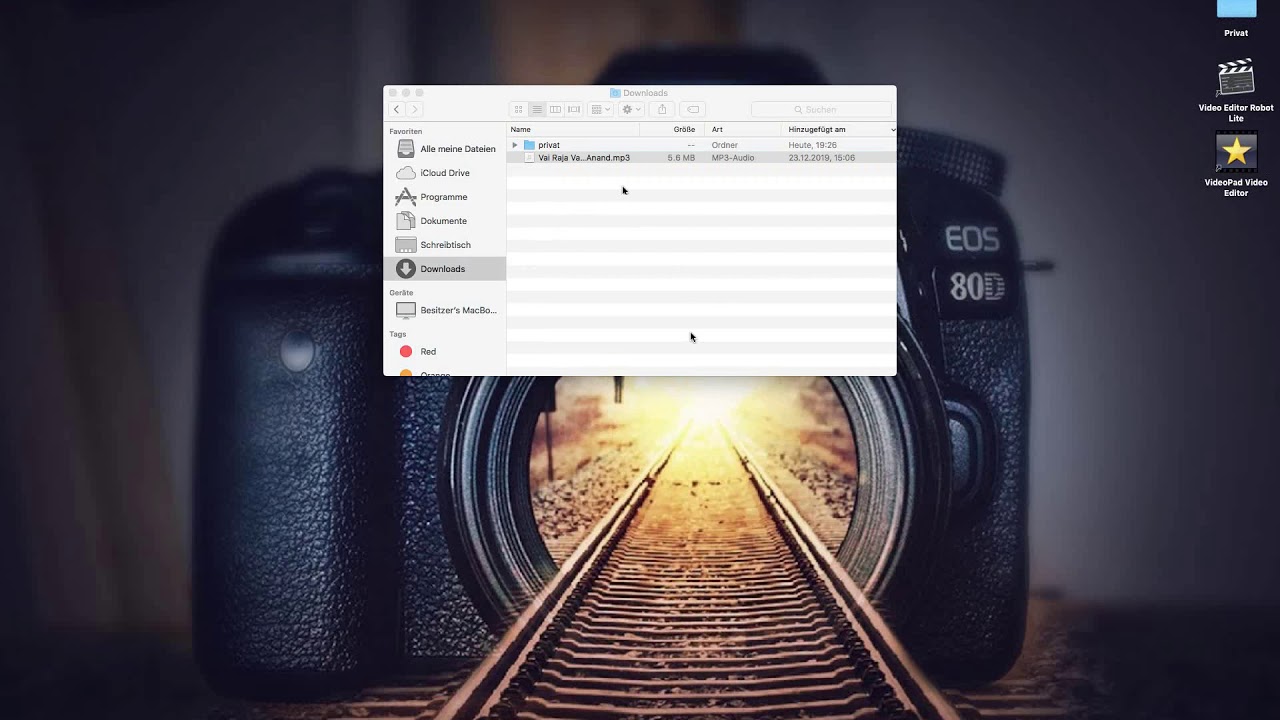Switch Finder to Cover Flow view
1280x720 pixels.
pos(574,109)
